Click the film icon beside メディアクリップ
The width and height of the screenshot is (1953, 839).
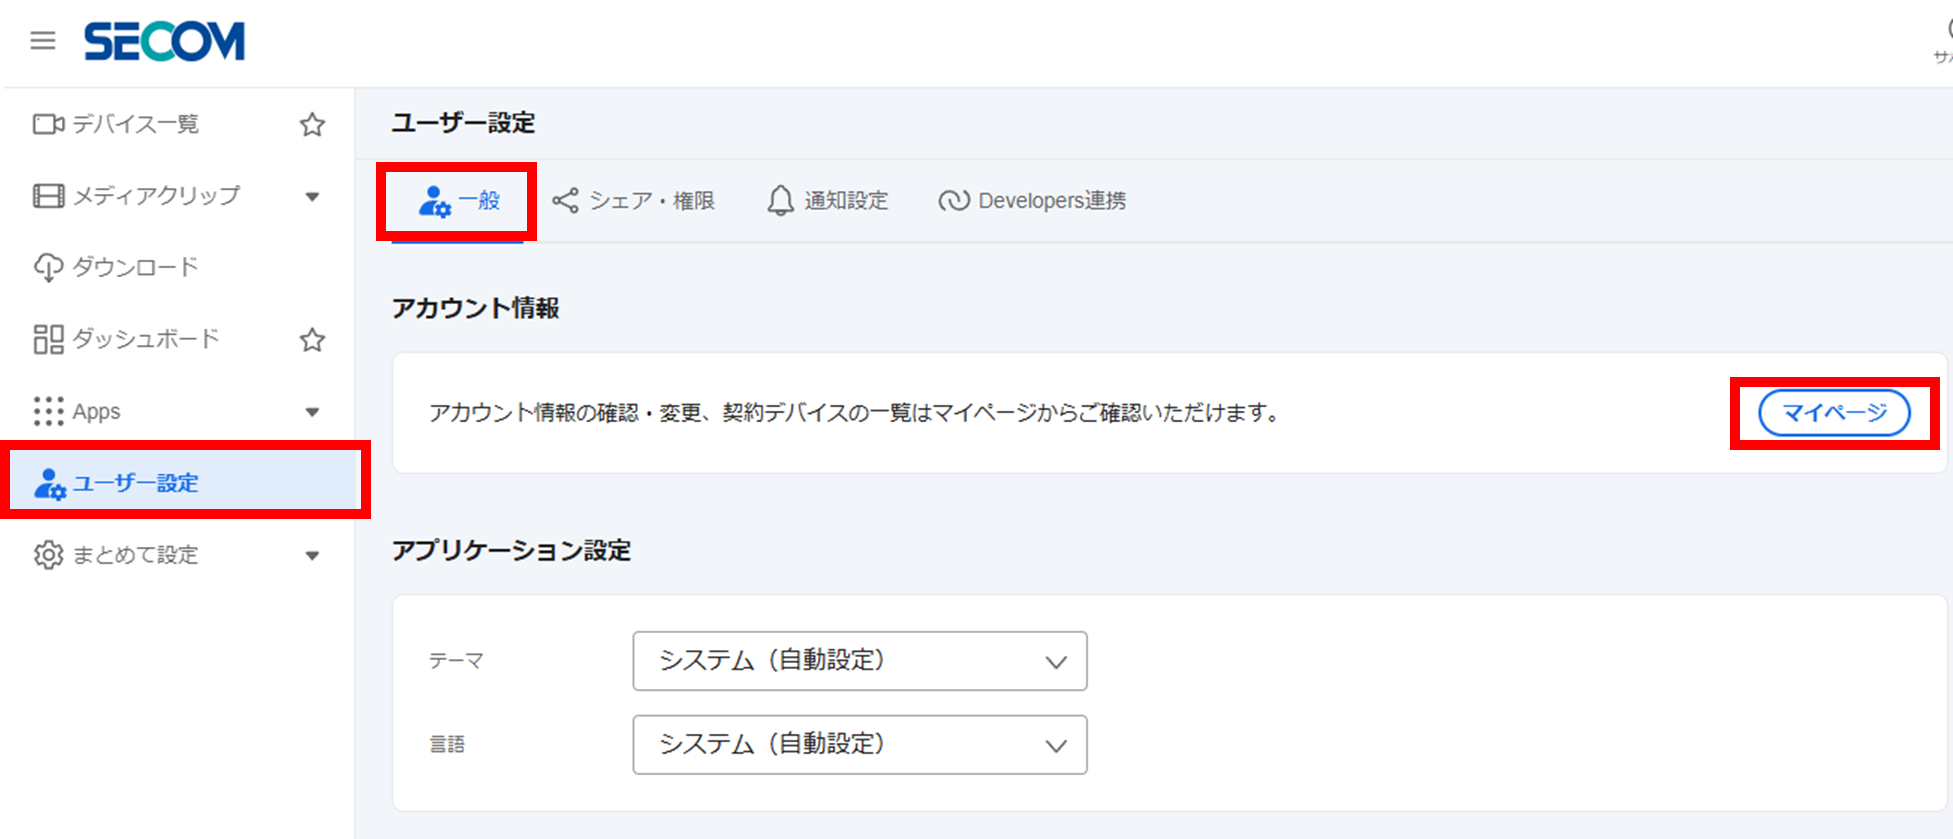[48, 196]
